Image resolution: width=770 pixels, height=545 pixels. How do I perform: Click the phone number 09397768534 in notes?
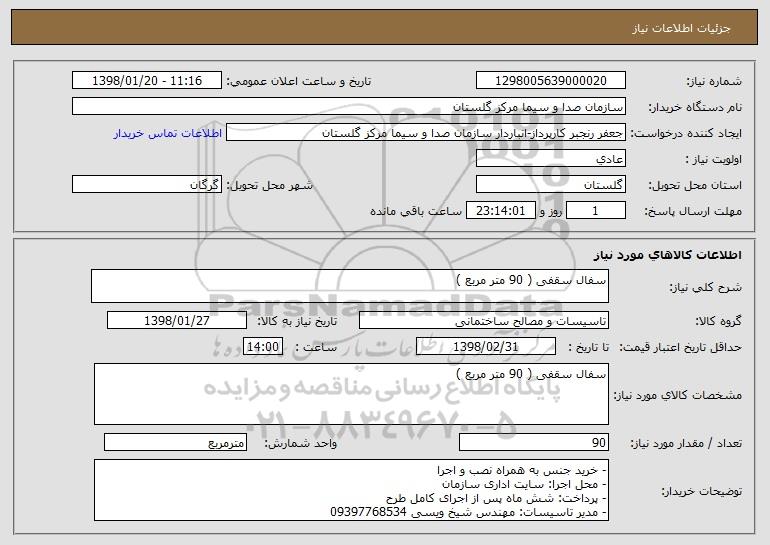pyautogui.click(x=368, y=512)
